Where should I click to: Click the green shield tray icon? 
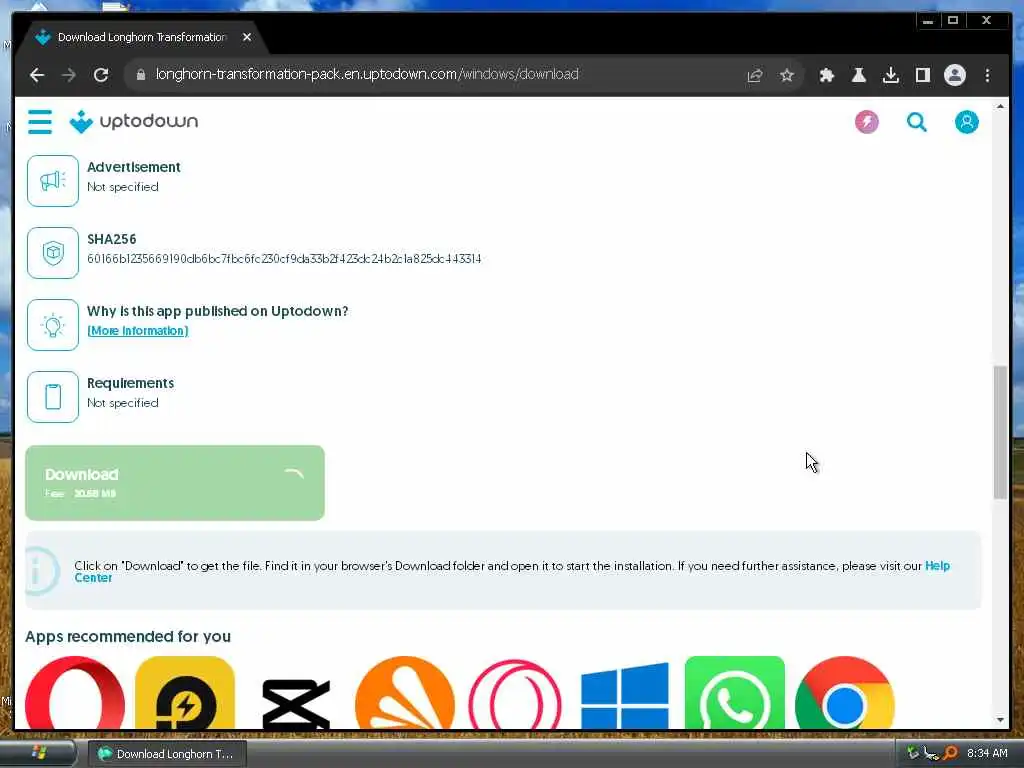tap(912, 753)
